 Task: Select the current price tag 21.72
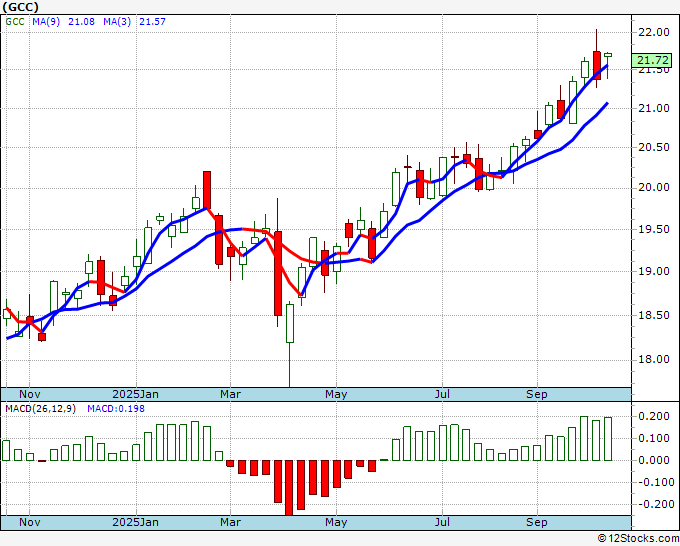point(652,60)
